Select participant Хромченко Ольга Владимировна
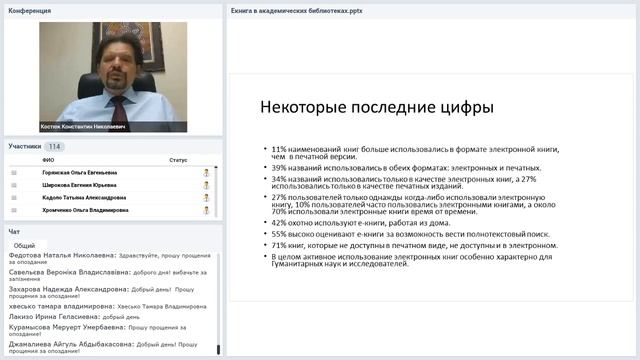 [x=85, y=211]
